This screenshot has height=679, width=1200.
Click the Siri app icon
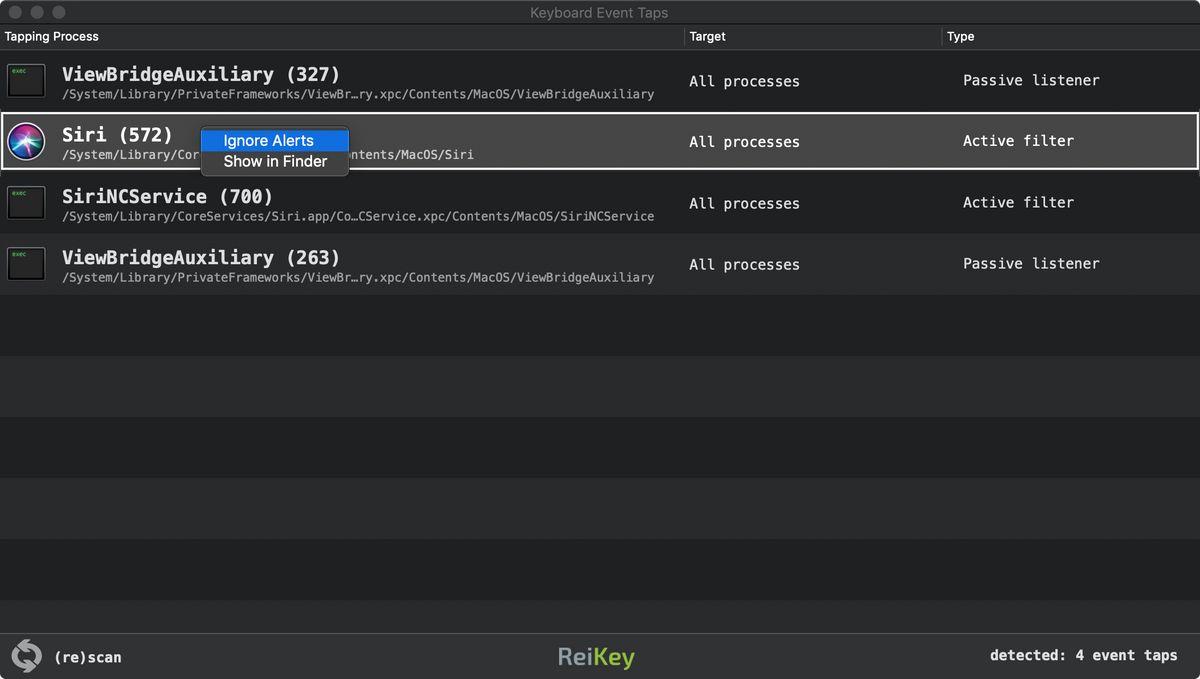tap(26, 142)
